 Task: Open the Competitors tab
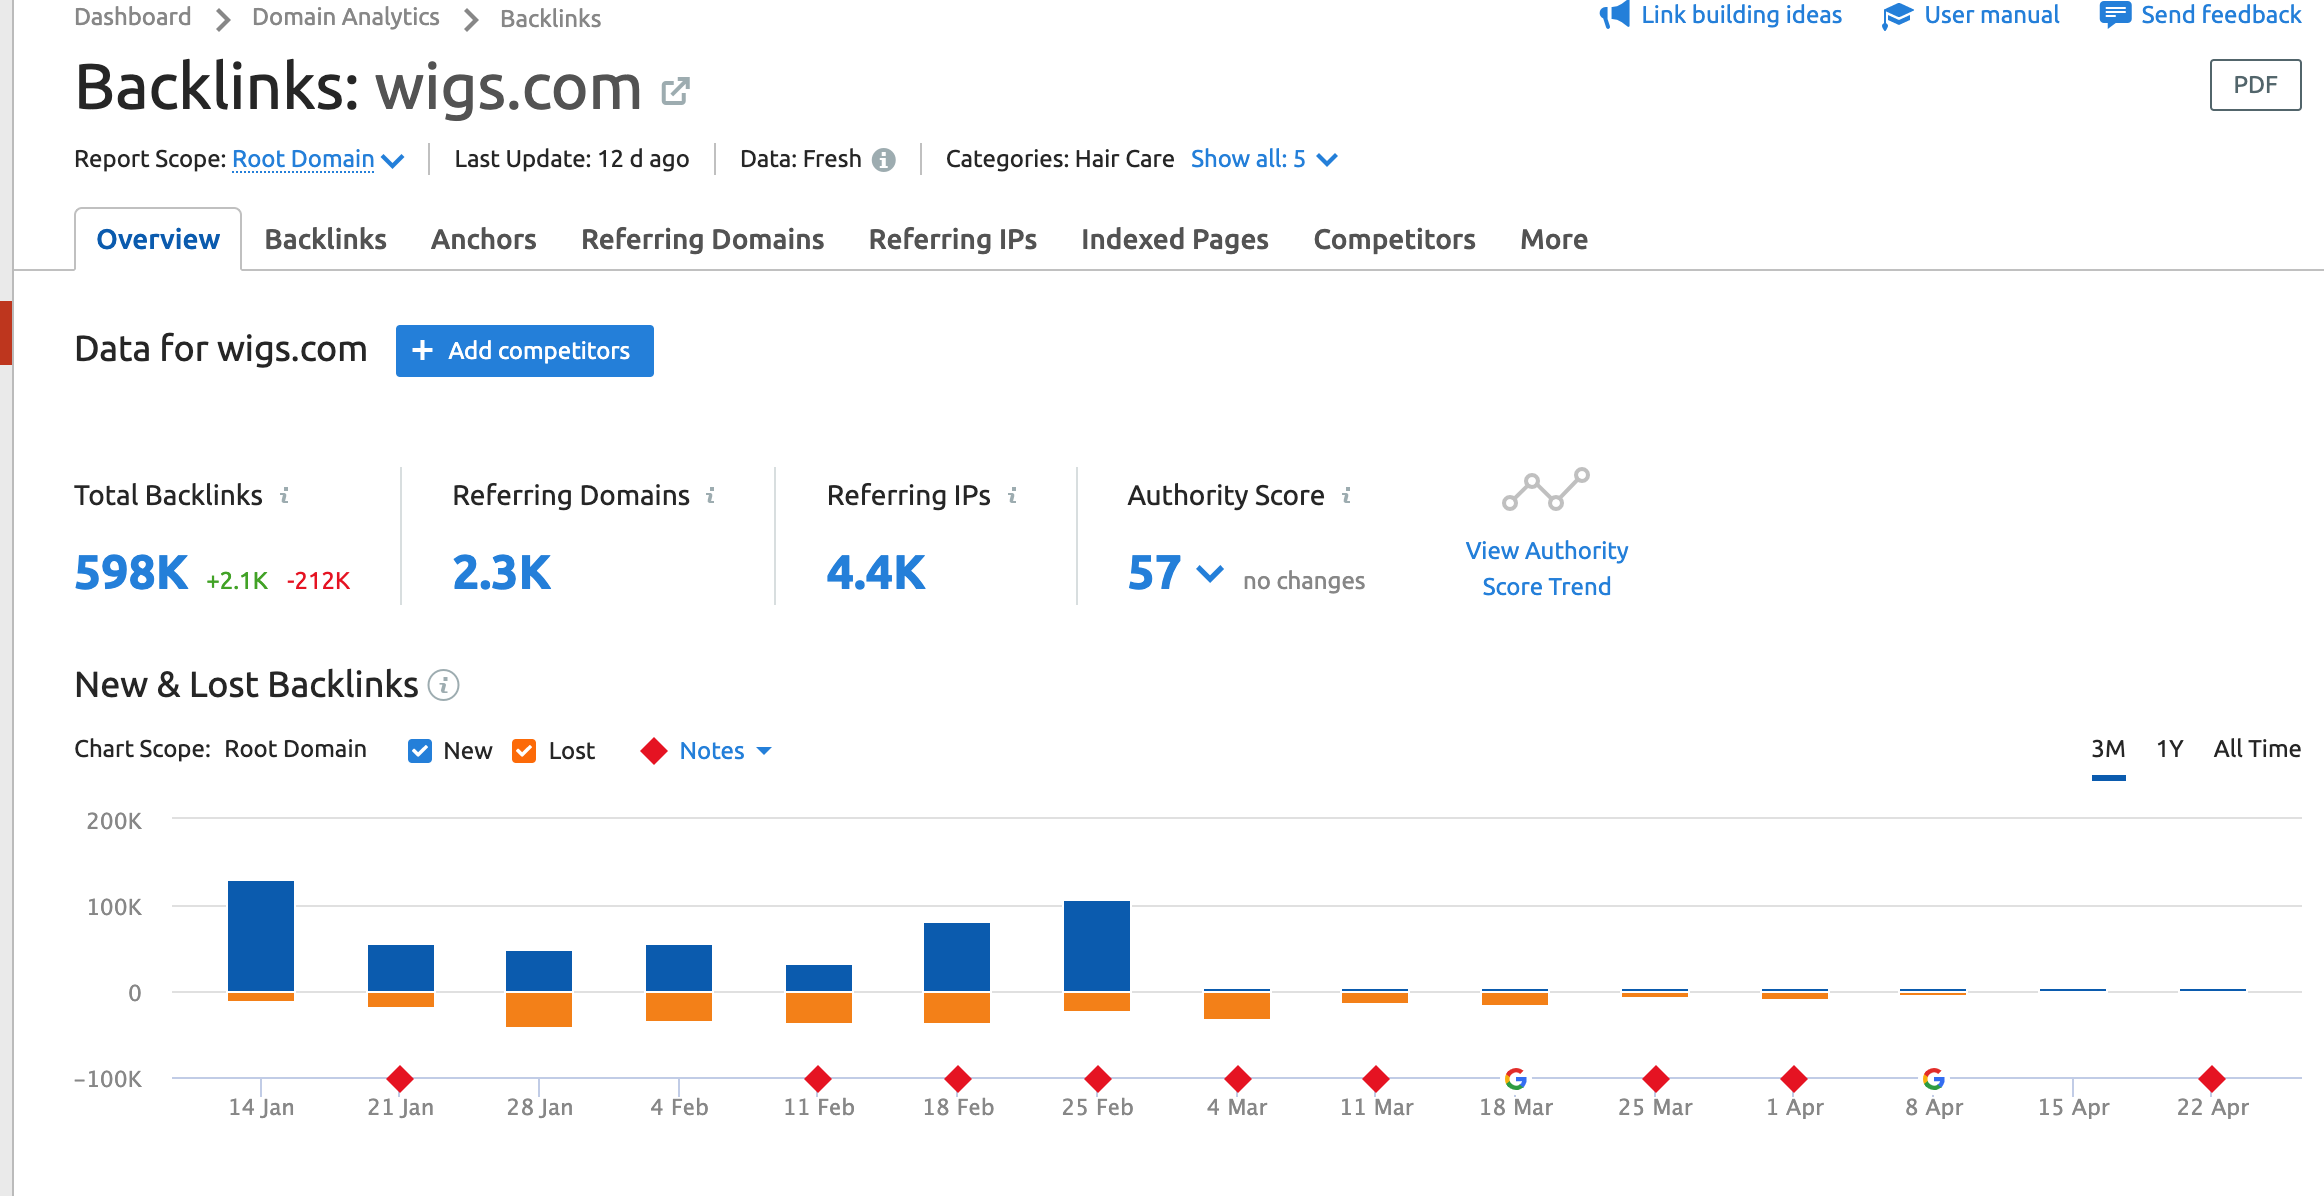pos(1394,240)
